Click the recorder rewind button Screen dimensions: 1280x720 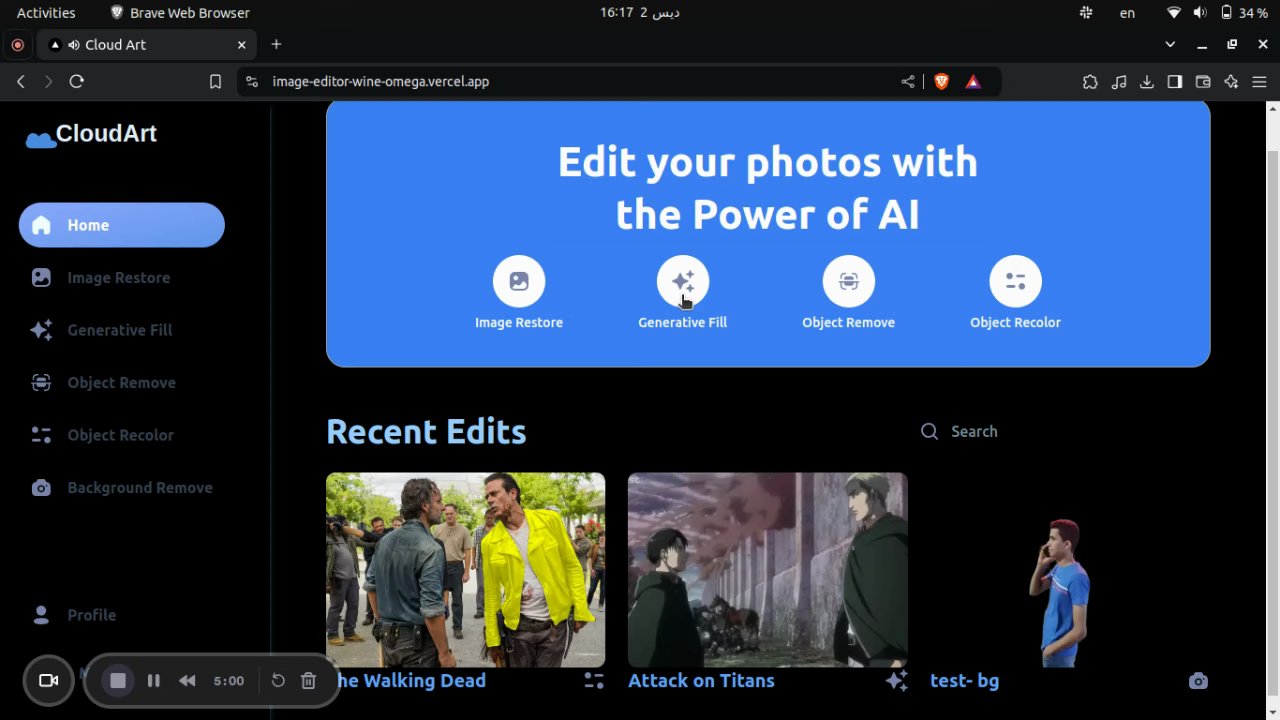pos(187,680)
